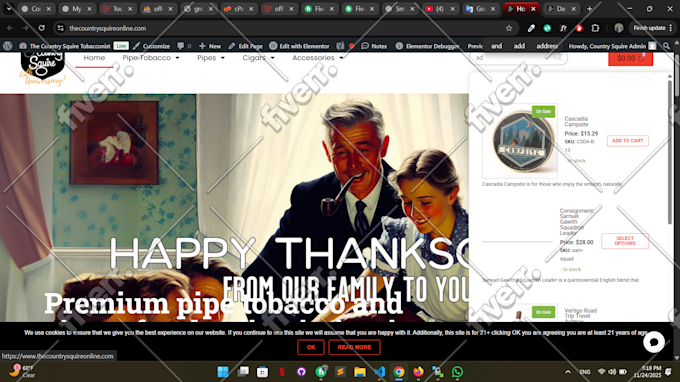Open the weather widget showing Clear

pyautogui.click(x=23, y=372)
